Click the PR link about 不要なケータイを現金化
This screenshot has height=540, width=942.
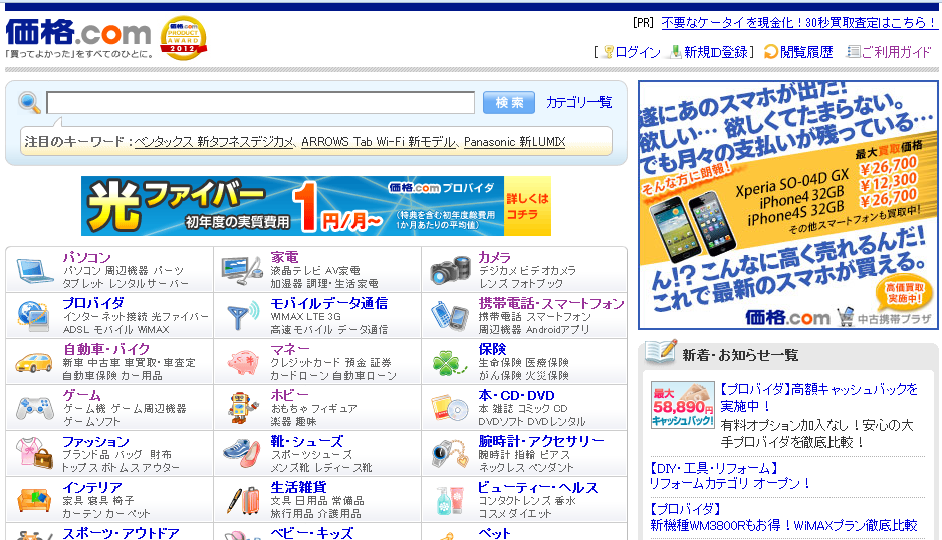[799, 23]
